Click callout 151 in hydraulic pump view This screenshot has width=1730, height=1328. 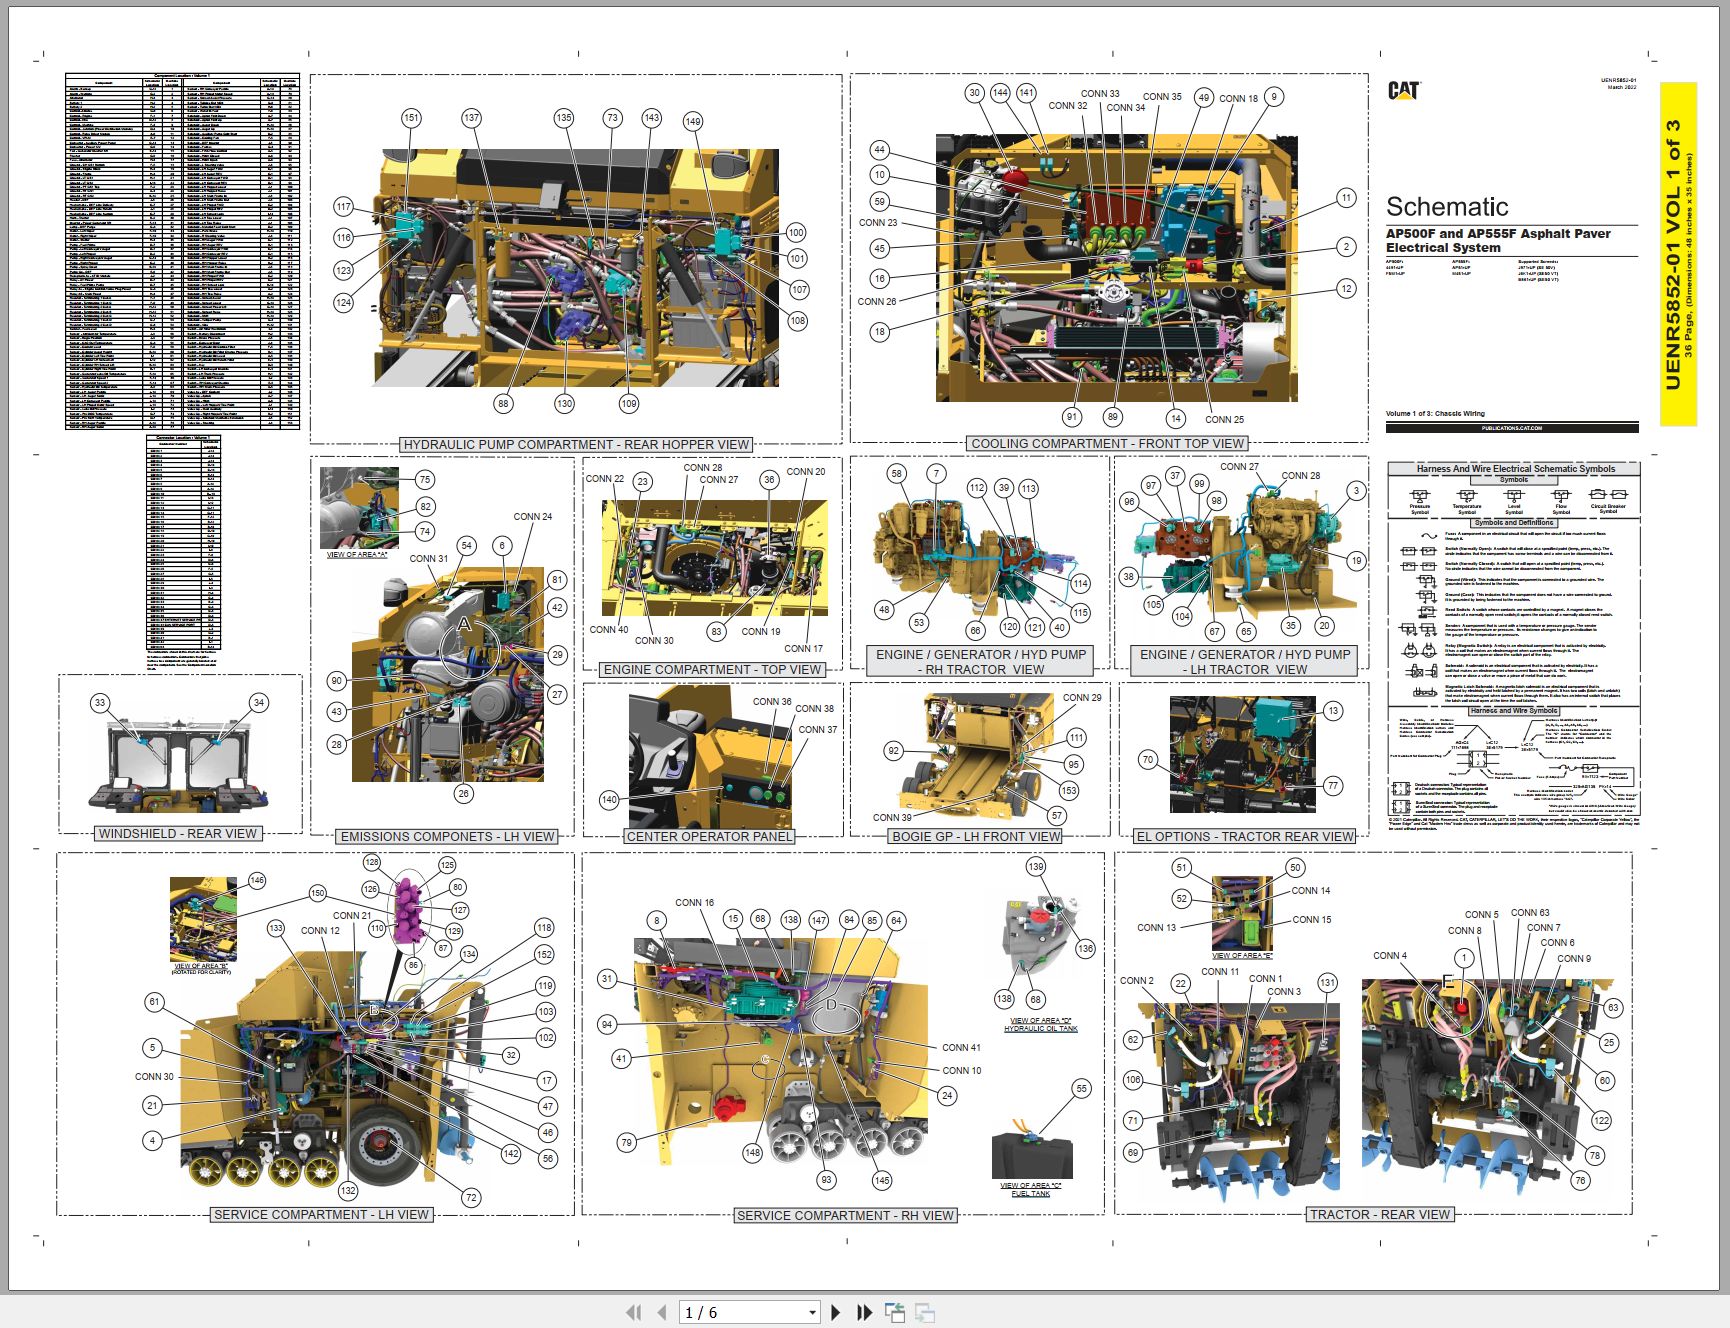(411, 118)
